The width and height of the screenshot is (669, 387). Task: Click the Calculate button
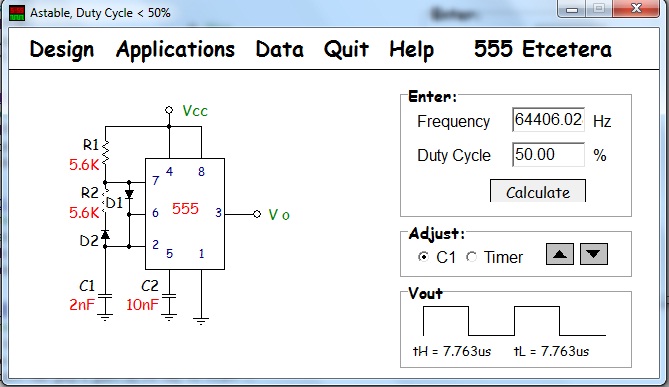[538, 191]
